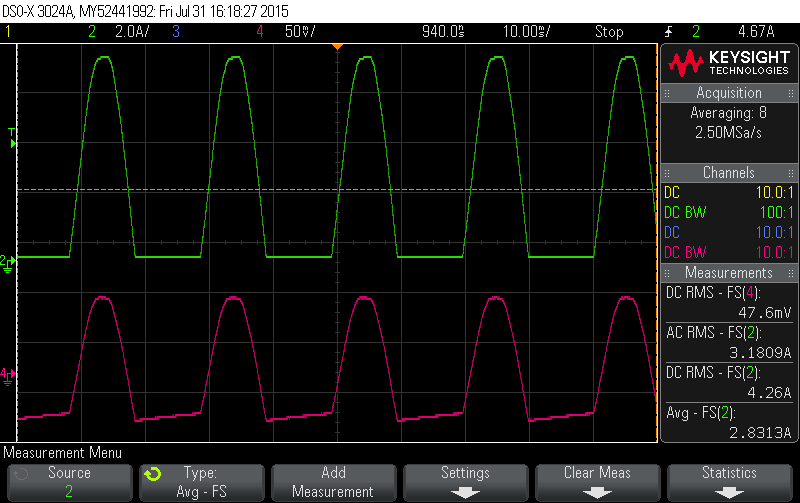Click channel 2 scale 2.0A/ in top bar
Screen dimensions: 800x503
[132, 32]
